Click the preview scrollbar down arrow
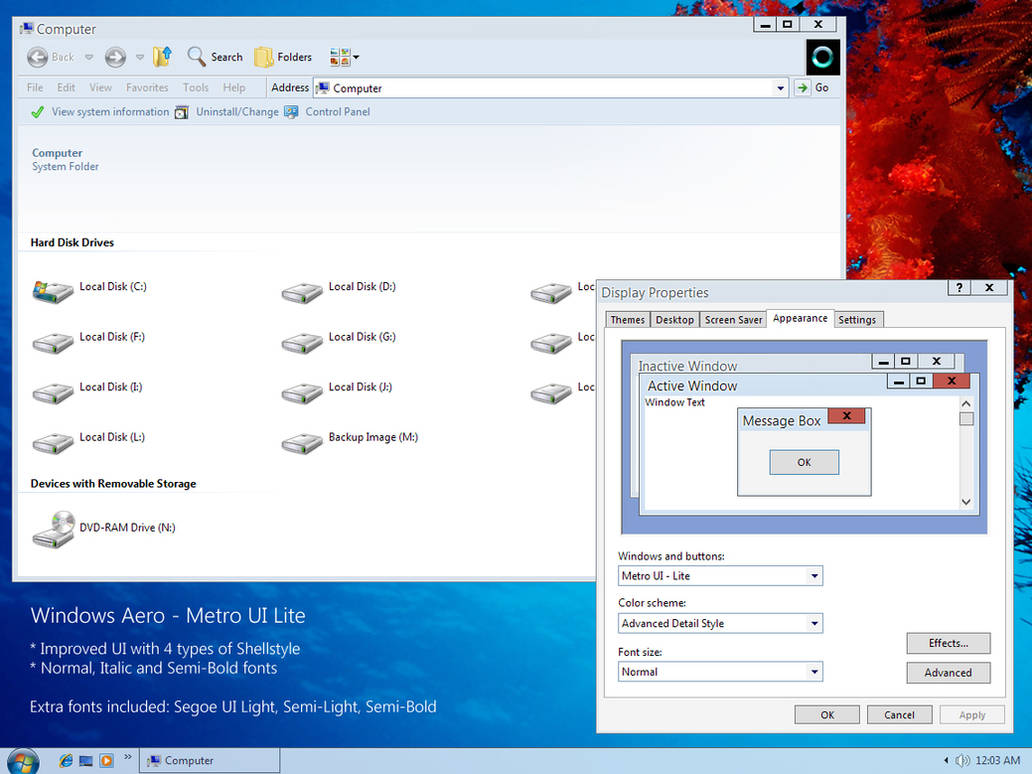Image resolution: width=1032 pixels, height=774 pixels. pyautogui.click(x=966, y=502)
